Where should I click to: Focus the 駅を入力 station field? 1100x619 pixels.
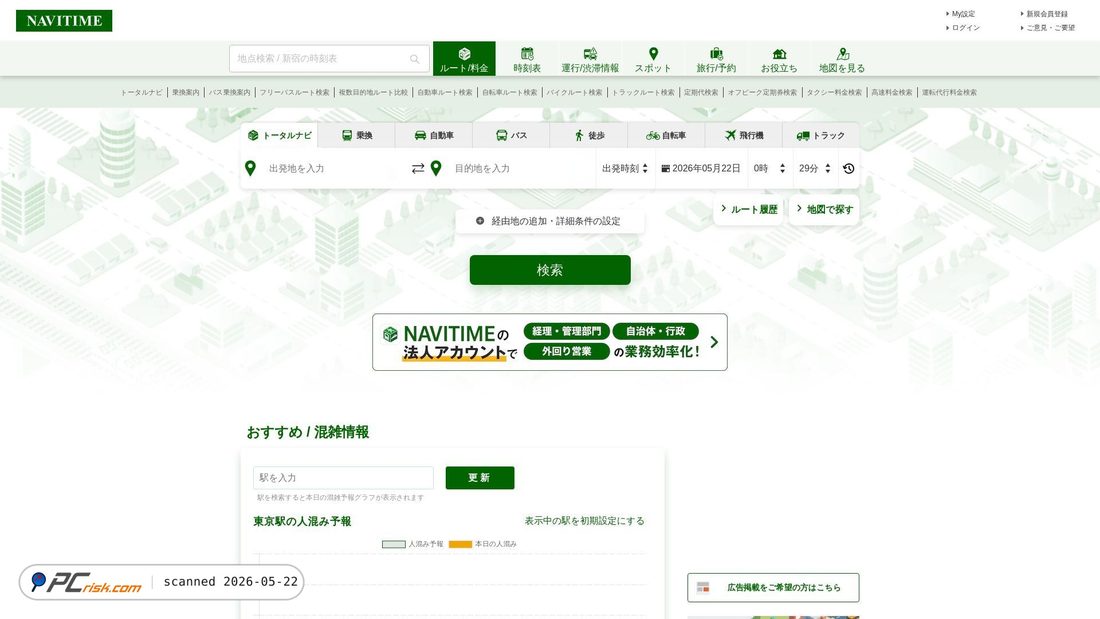coord(343,478)
